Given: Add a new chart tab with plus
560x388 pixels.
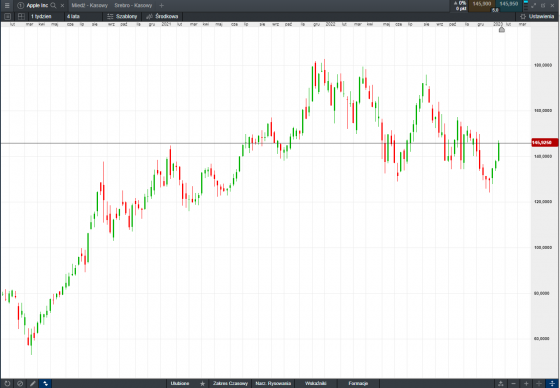Looking at the screenshot, I should [x=161, y=5].
